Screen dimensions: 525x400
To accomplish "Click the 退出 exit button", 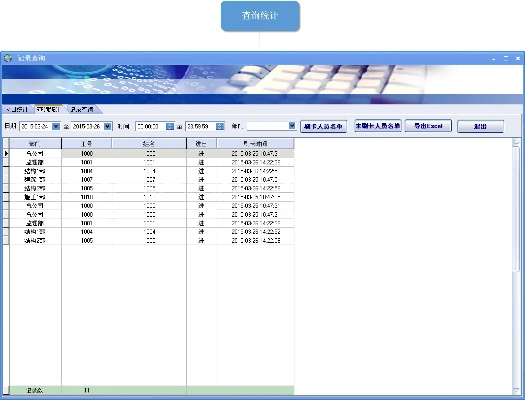I will tap(480, 127).
